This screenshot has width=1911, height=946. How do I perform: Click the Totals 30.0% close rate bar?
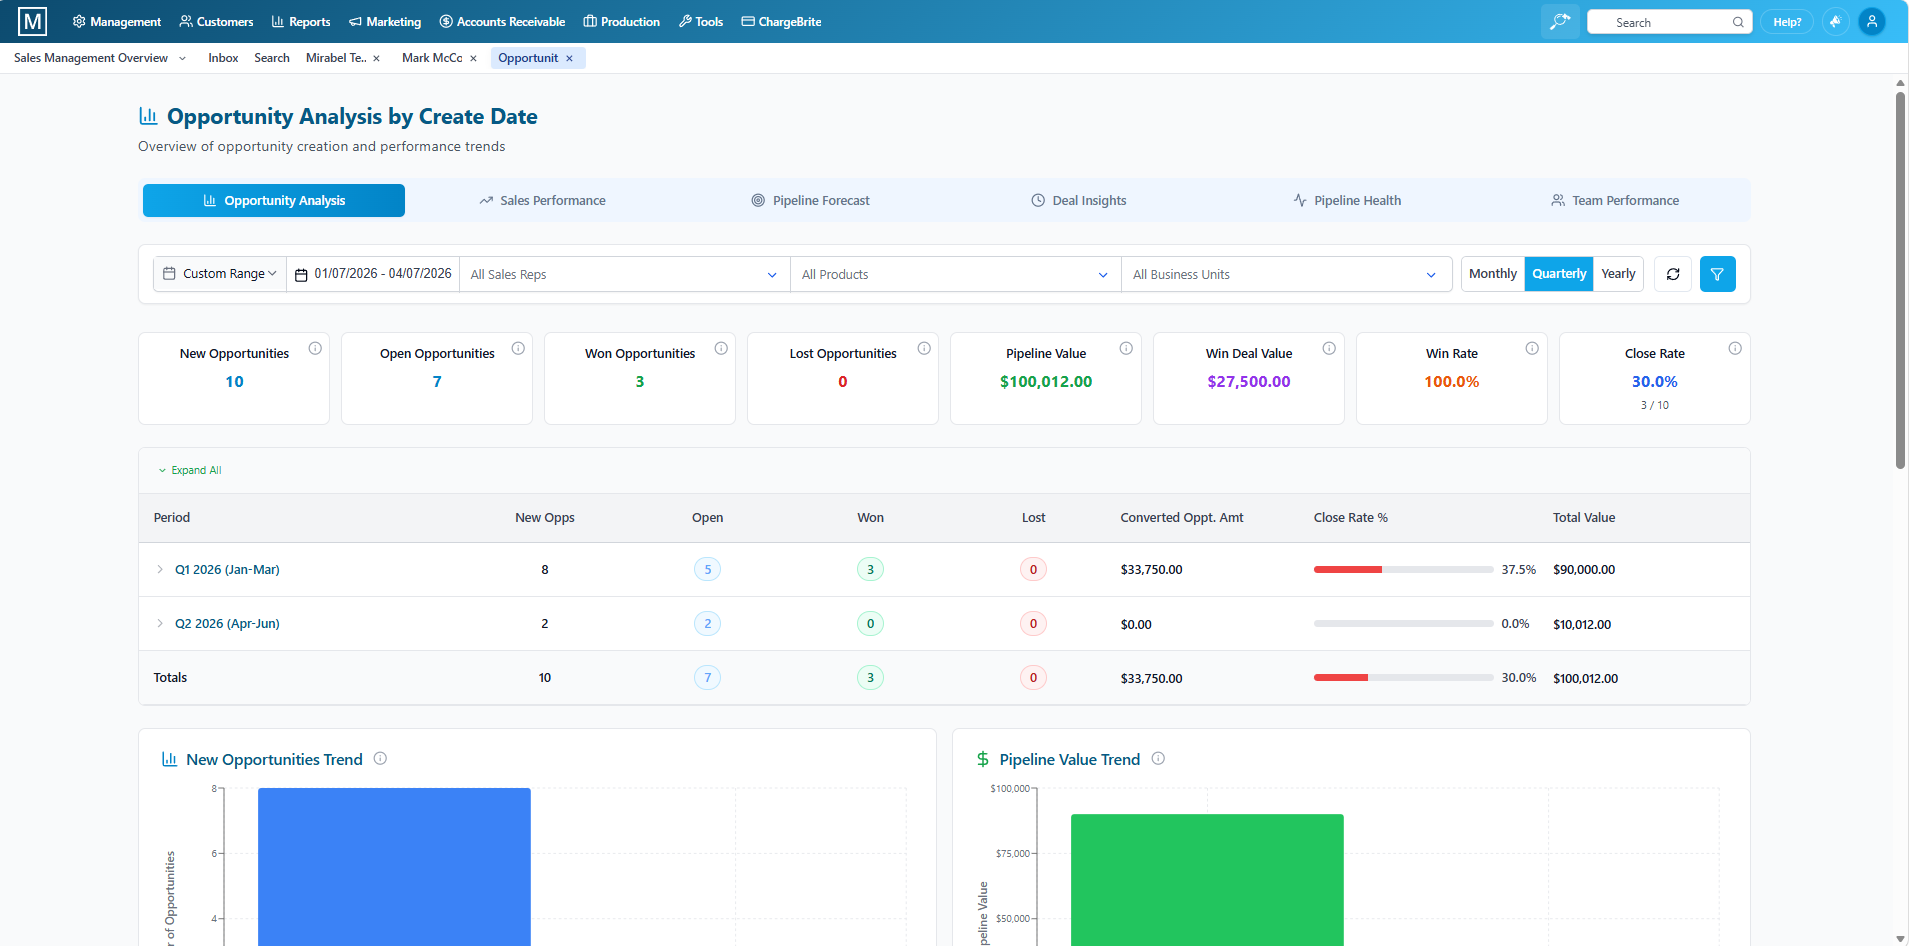point(1403,677)
